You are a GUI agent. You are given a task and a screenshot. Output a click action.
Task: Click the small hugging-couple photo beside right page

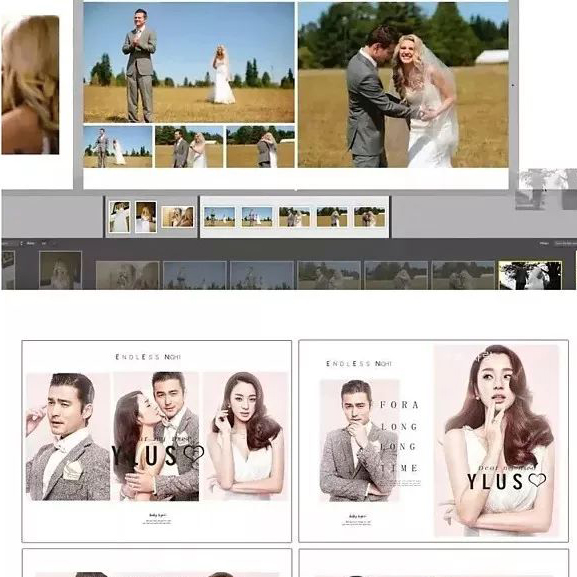(x=260, y=147)
